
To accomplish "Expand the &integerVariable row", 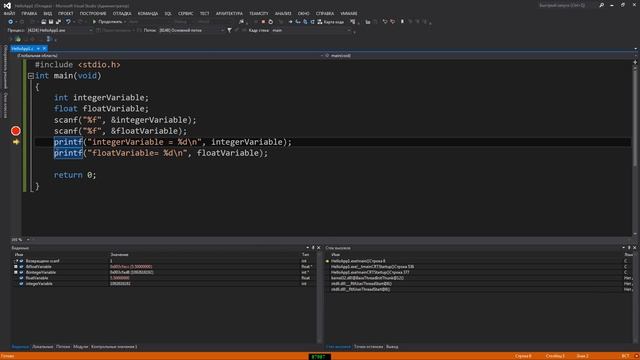I will (16, 272).
